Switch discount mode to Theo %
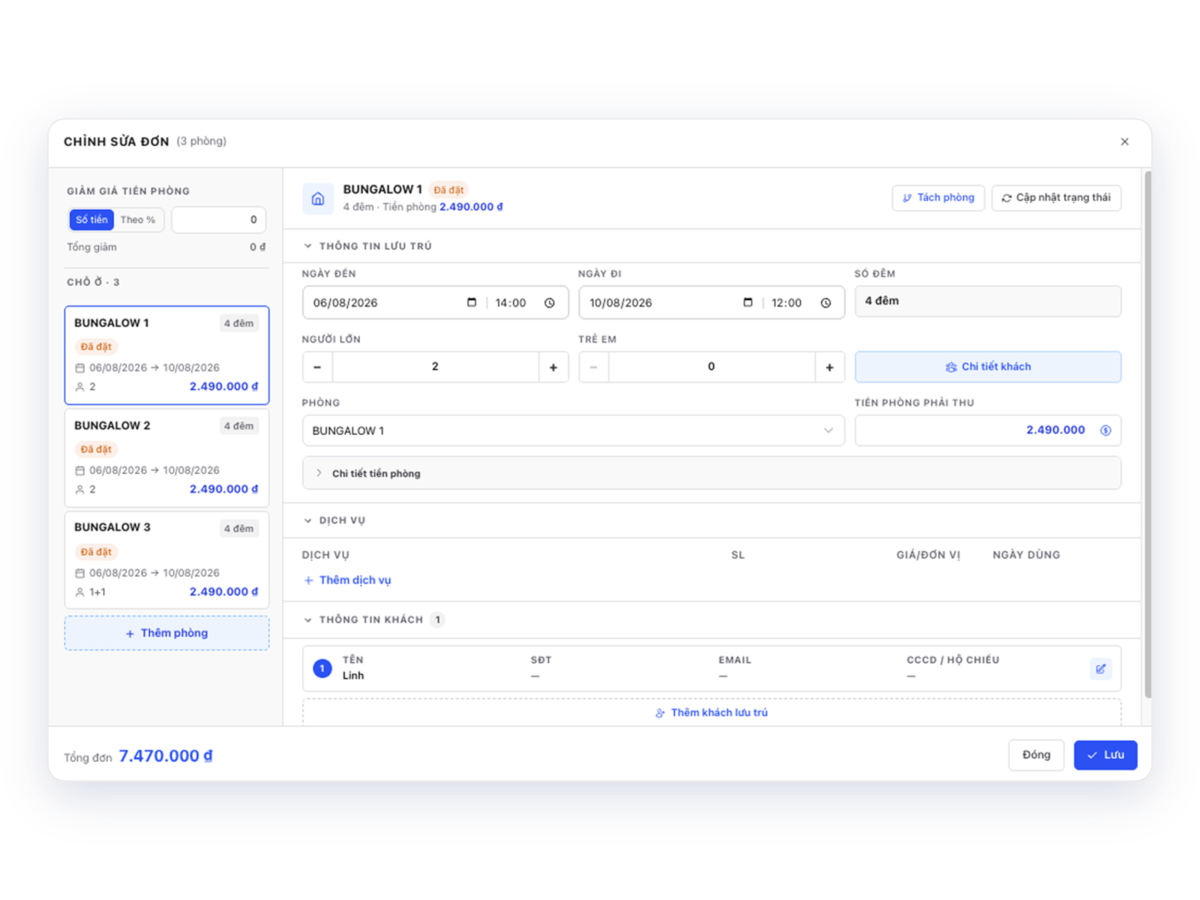Image resolution: width=1200 pixels, height=900 pixels. click(x=138, y=220)
